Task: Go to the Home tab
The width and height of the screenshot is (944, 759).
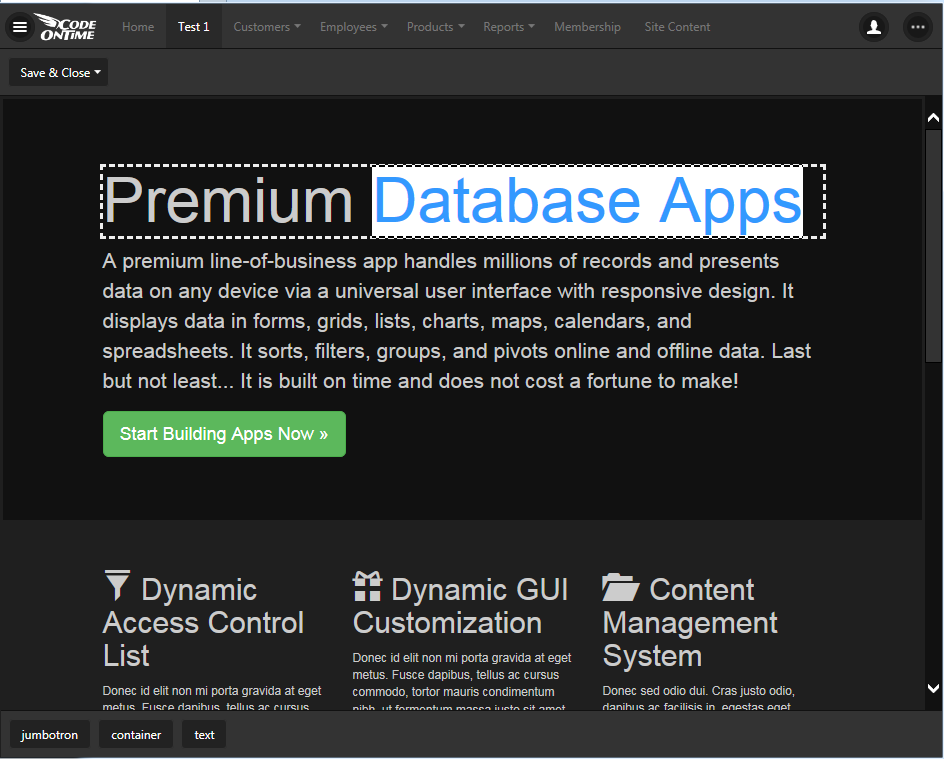Action: click(138, 27)
